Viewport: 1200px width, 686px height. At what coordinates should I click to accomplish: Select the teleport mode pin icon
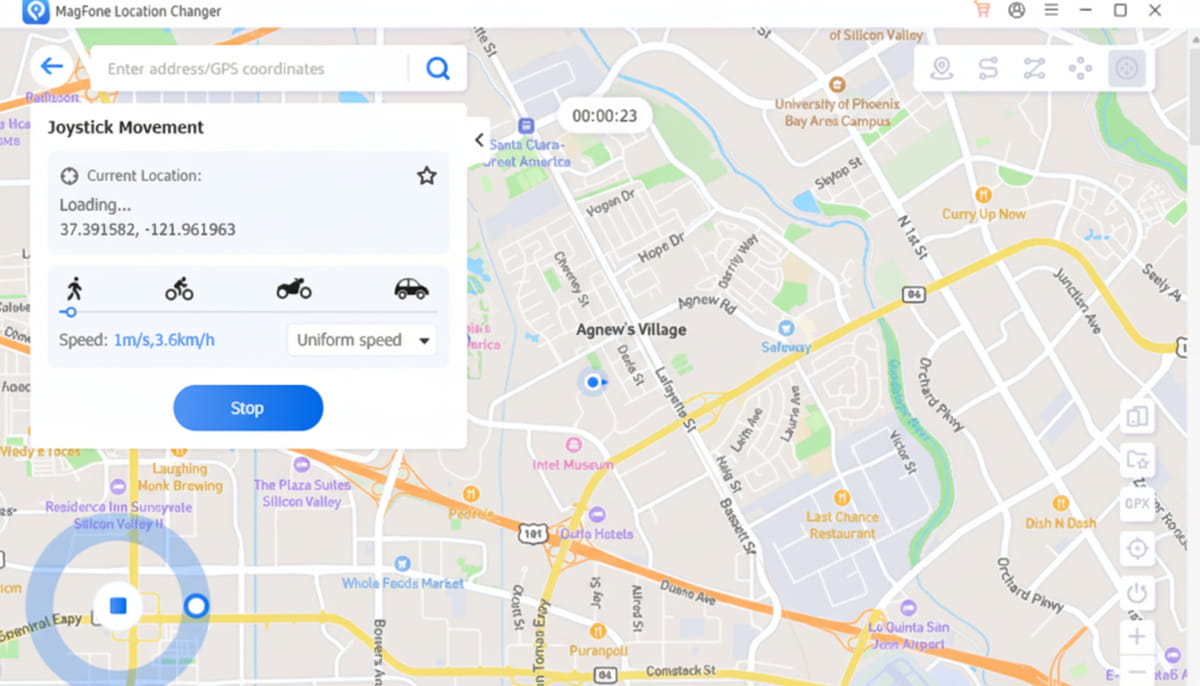941,68
